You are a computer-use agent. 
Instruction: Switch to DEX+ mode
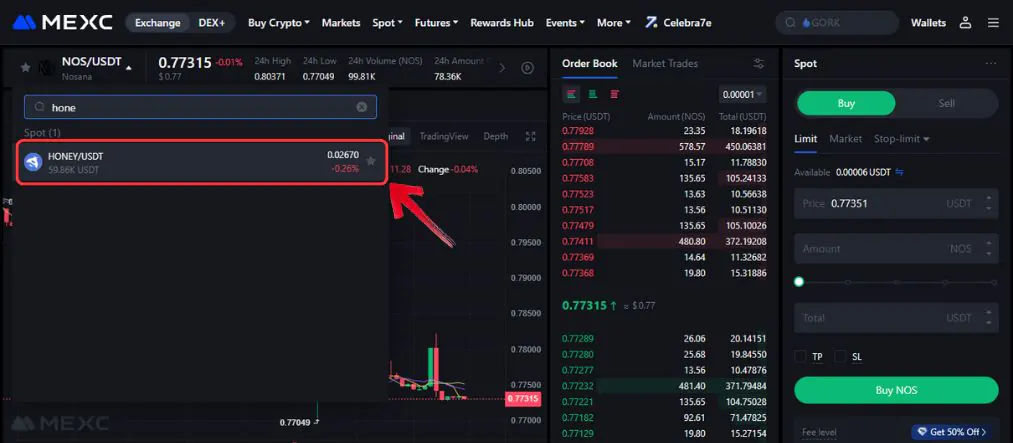click(212, 23)
